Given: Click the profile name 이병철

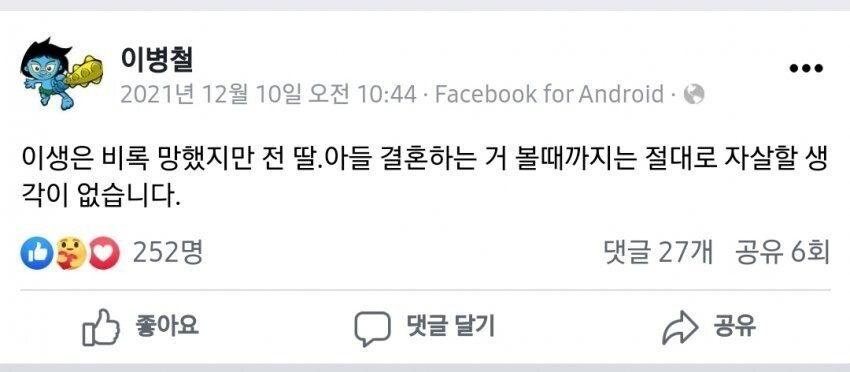Looking at the screenshot, I should tap(156, 62).
